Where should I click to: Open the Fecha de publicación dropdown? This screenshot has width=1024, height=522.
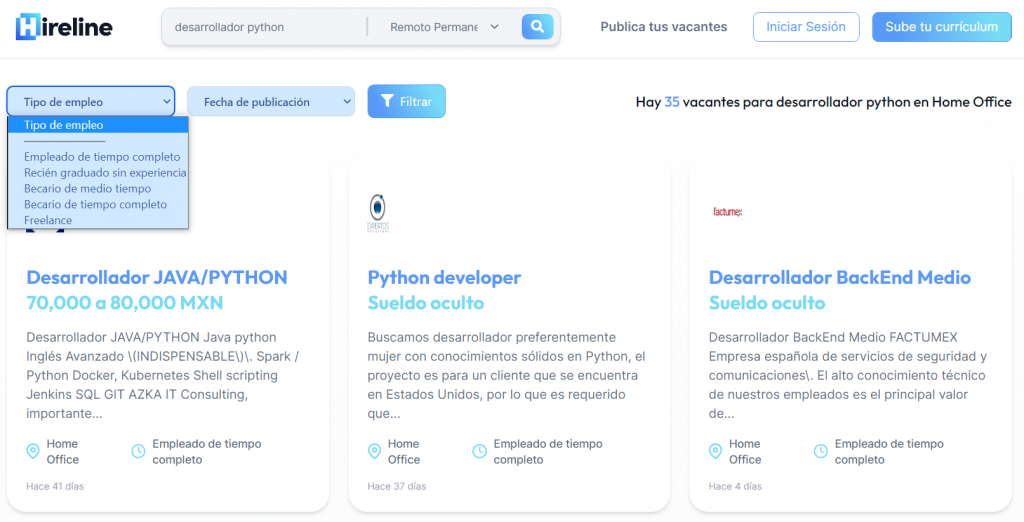[271, 101]
